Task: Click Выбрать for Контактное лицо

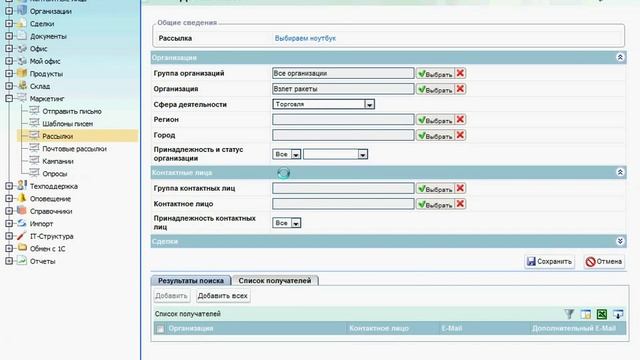Action: (435, 204)
